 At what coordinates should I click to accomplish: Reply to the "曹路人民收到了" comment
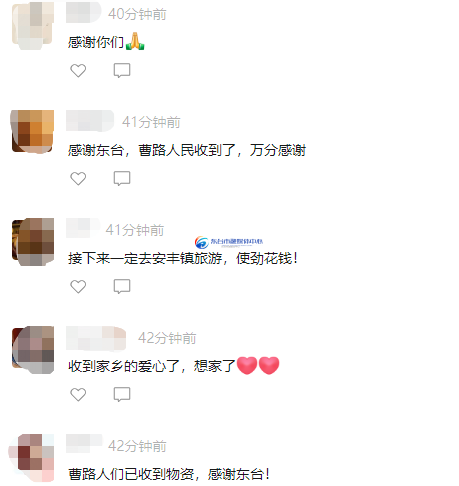point(122,178)
